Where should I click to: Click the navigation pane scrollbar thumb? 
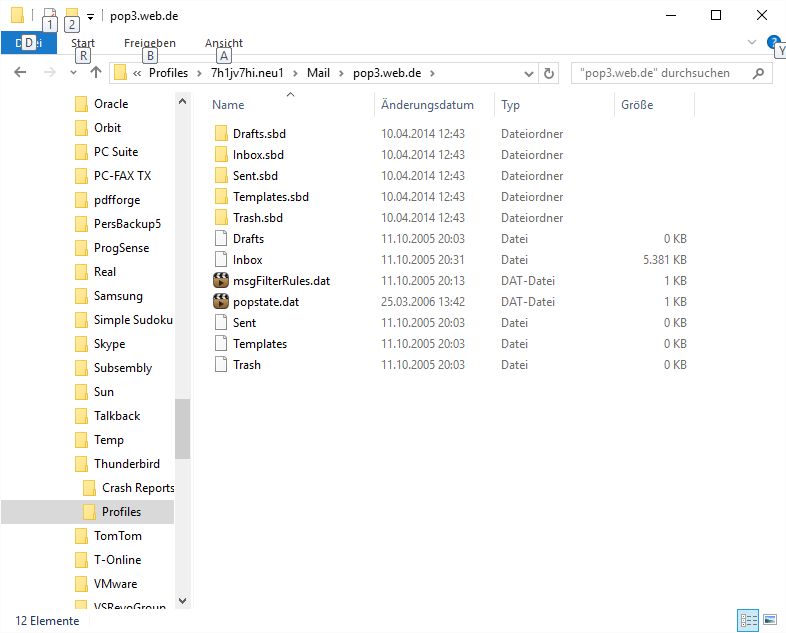tap(182, 429)
